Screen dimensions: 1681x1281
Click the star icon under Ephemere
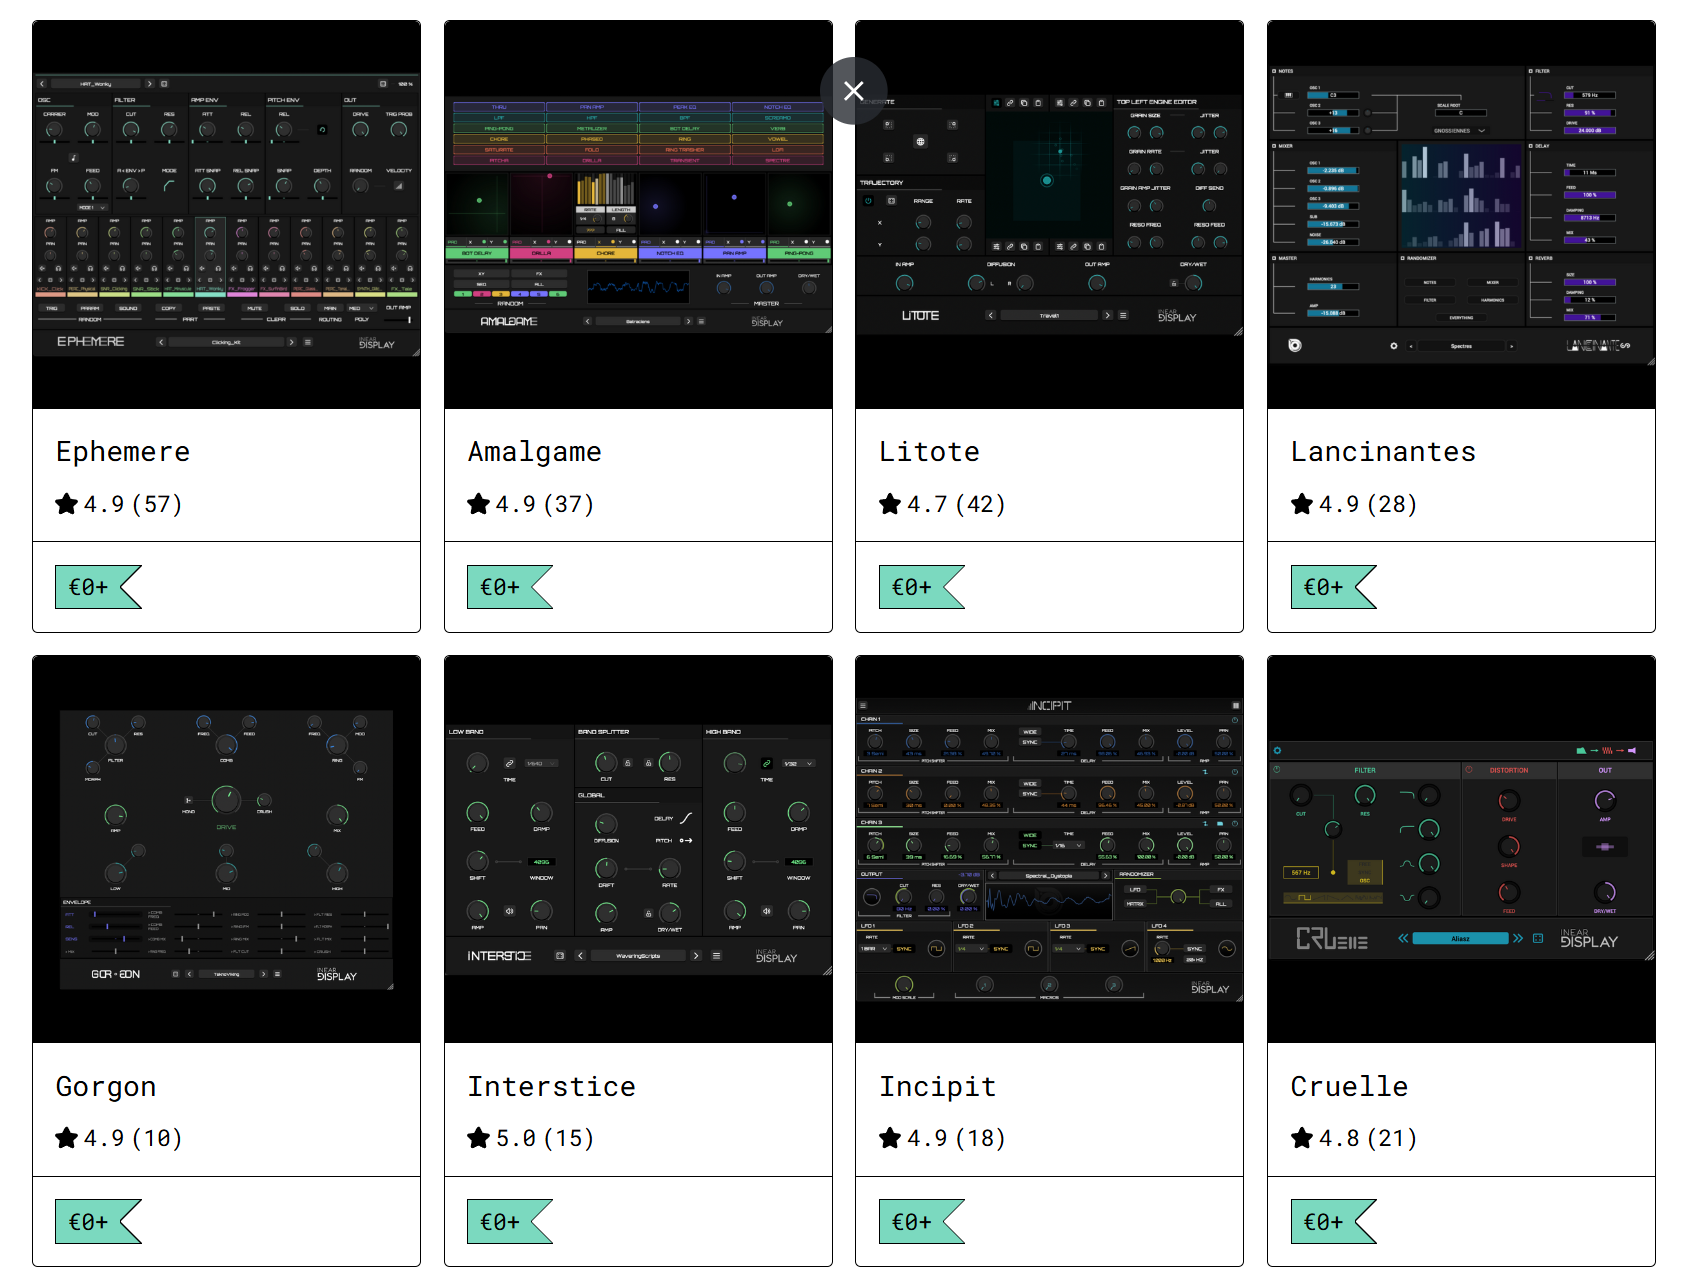tap(67, 504)
